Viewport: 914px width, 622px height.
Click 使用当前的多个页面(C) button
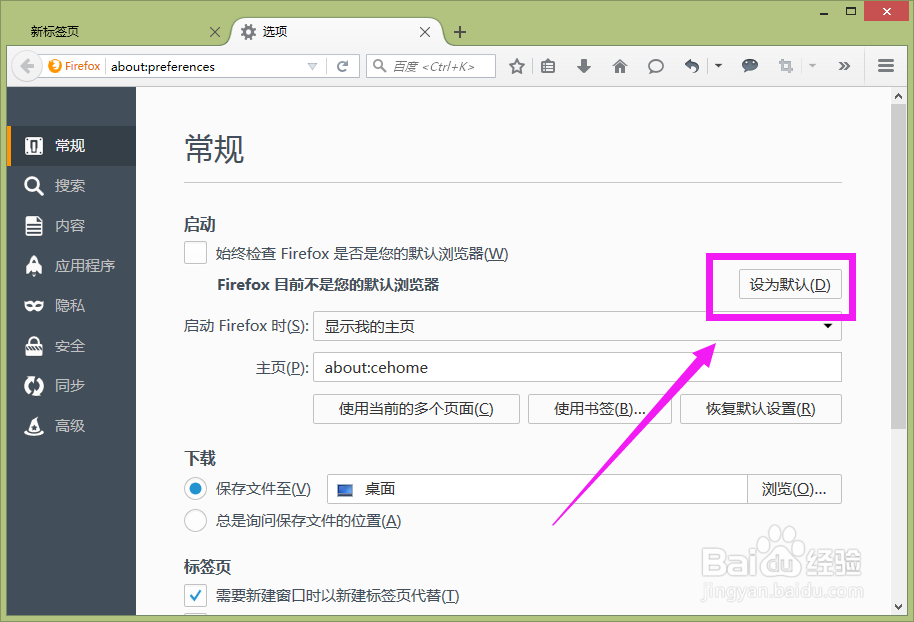point(416,409)
